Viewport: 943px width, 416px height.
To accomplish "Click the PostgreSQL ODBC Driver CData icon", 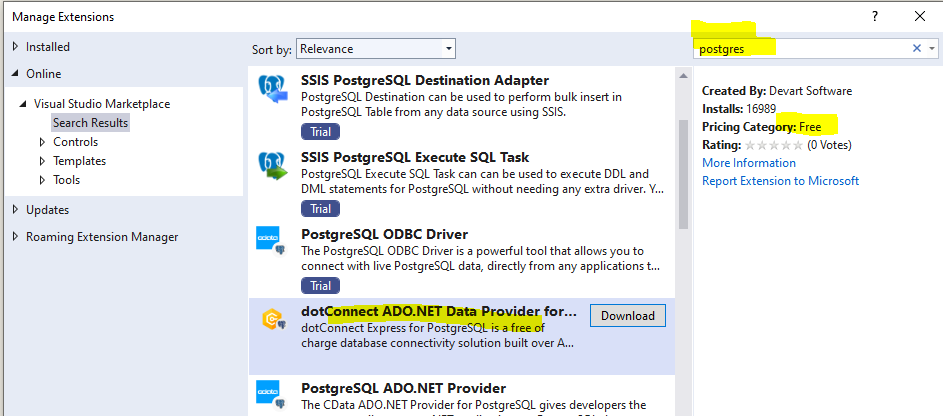I will (x=270, y=242).
